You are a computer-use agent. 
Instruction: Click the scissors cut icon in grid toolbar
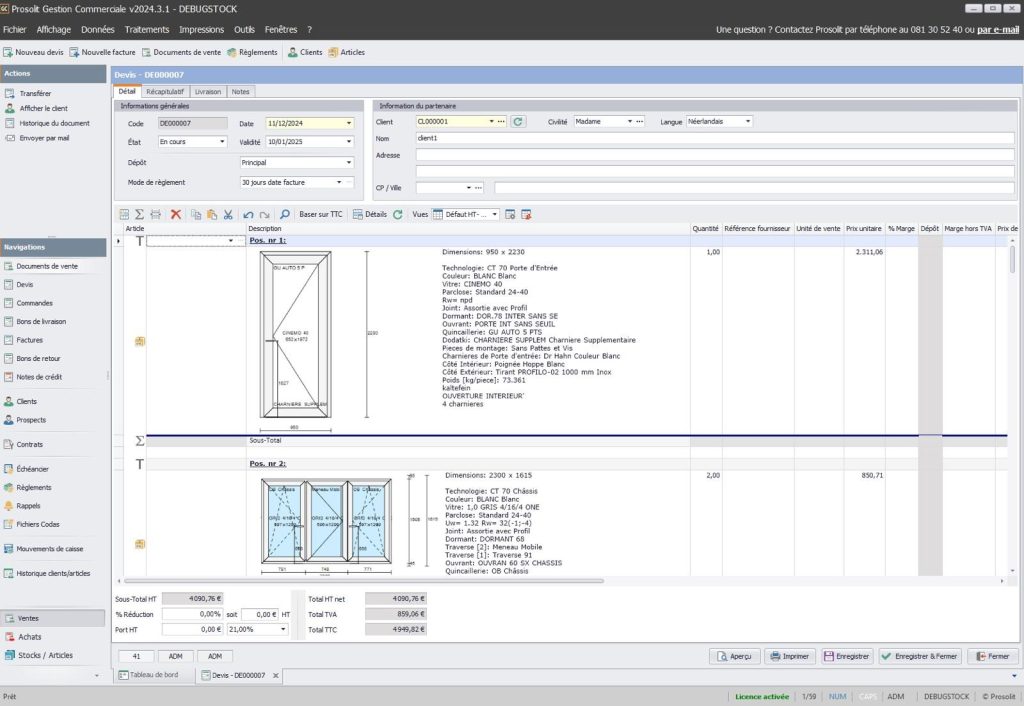click(228, 214)
